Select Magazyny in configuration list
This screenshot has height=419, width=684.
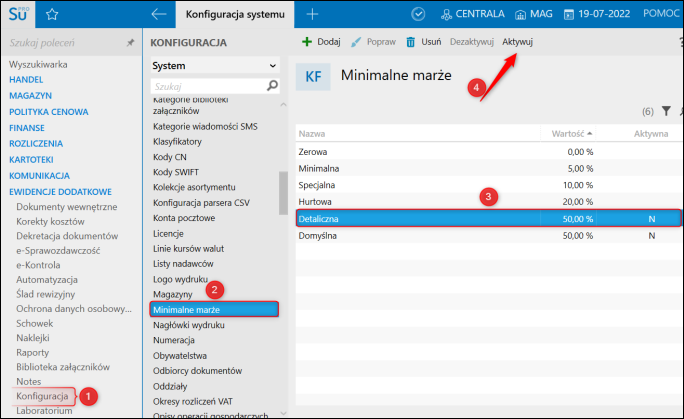(173, 294)
